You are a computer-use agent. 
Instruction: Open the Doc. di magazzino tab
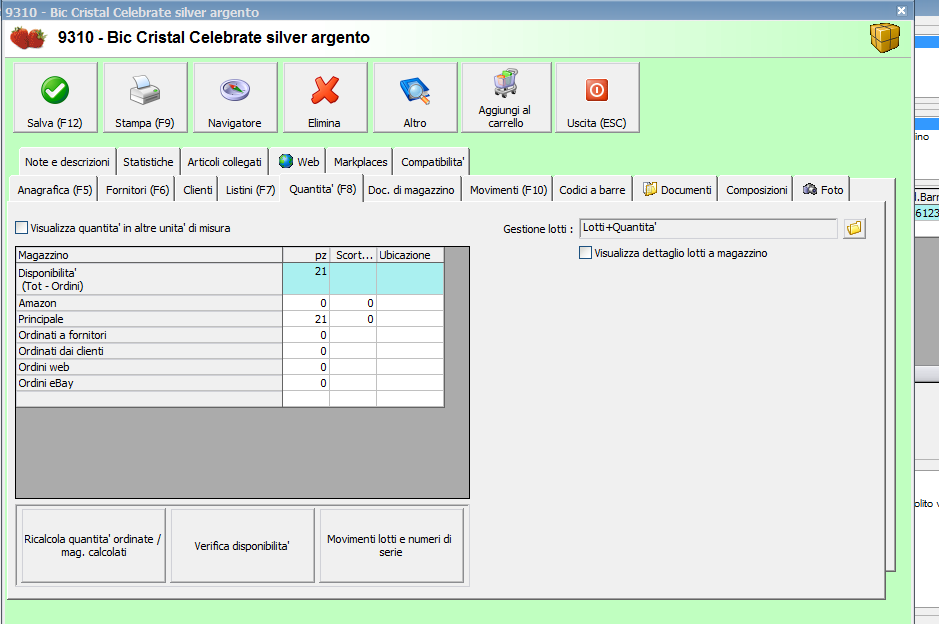pyautogui.click(x=411, y=190)
